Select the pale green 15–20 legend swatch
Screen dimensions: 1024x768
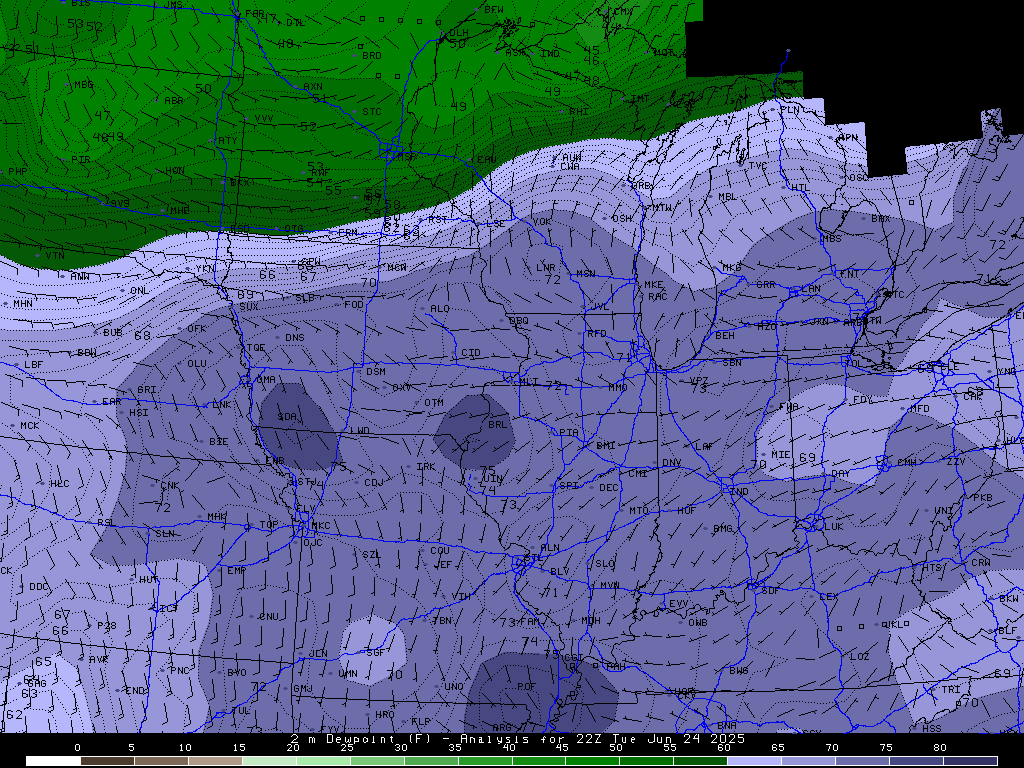(x=269, y=761)
